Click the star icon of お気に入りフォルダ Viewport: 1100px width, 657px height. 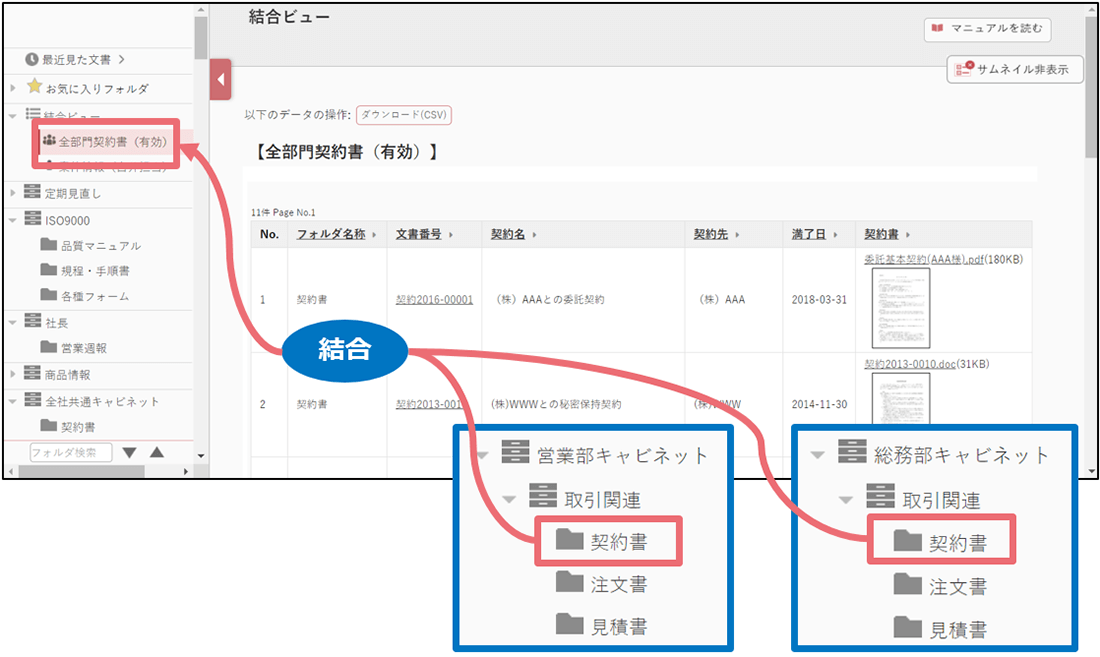[x=34, y=86]
